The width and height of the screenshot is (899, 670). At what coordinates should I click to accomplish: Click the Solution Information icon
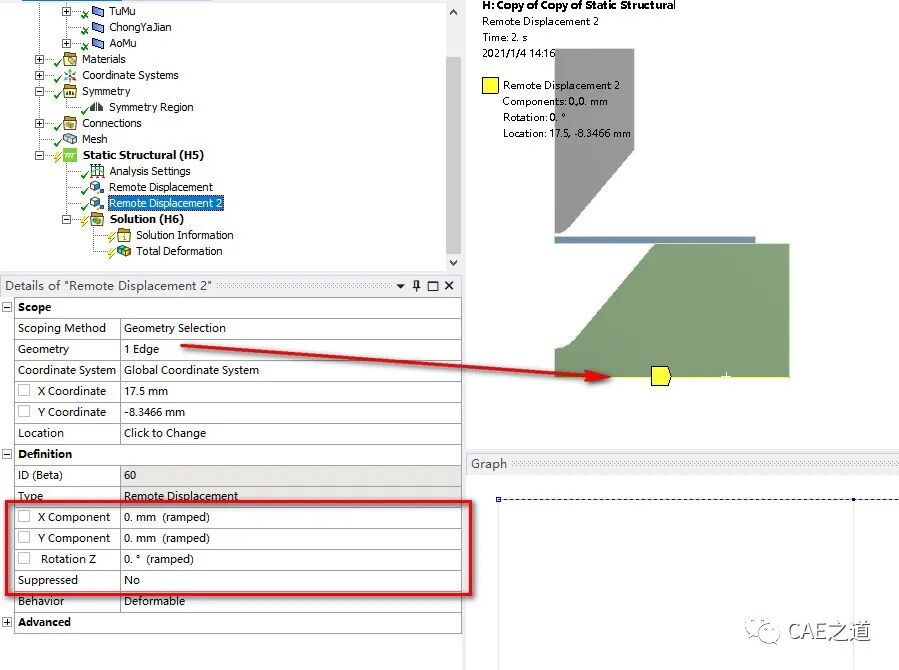[x=124, y=235]
